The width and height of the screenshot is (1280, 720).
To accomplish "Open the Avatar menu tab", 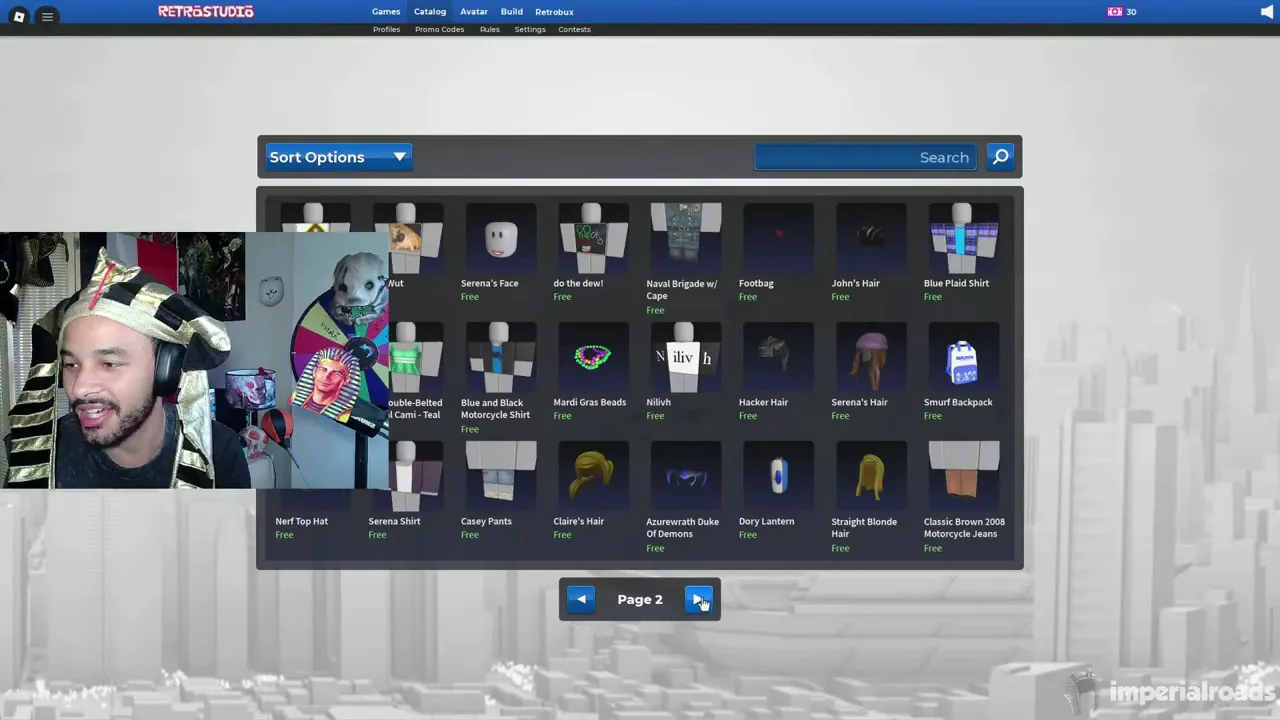I will coord(474,12).
